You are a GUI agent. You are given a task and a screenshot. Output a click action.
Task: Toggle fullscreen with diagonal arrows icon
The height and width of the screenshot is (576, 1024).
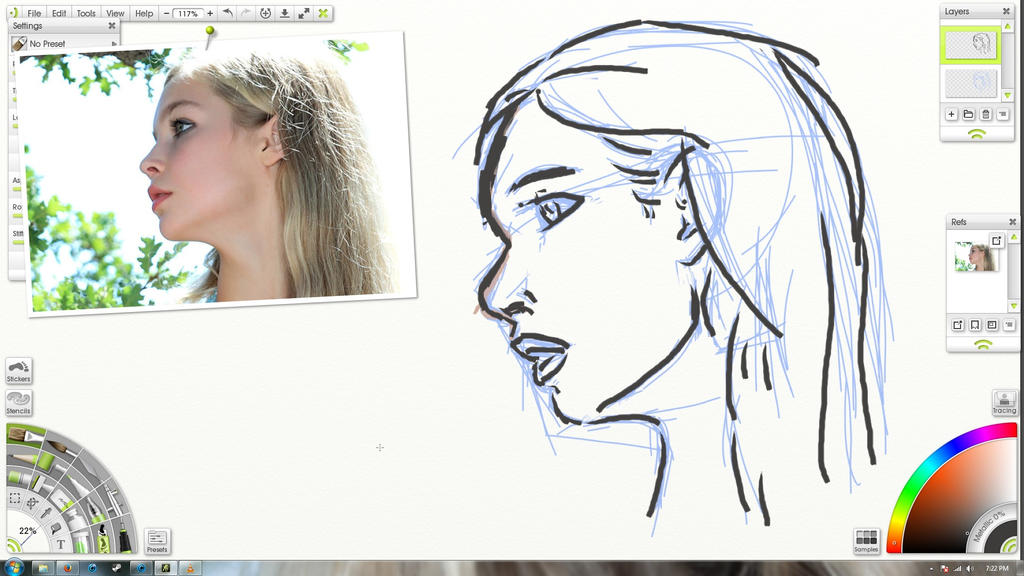pyautogui.click(x=304, y=13)
